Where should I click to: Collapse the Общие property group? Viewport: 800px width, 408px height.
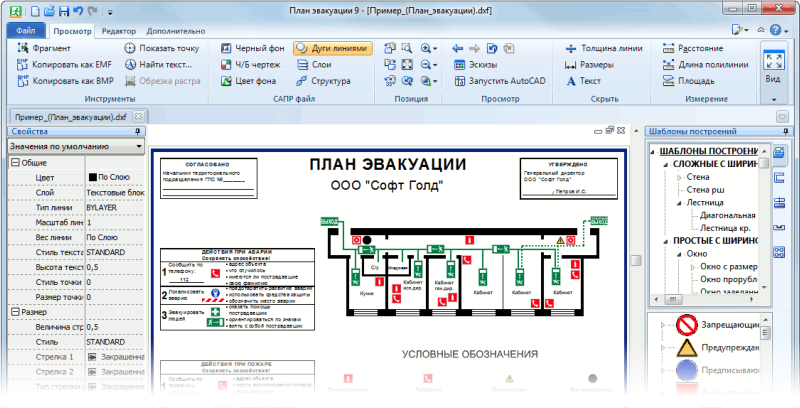[15, 163]
